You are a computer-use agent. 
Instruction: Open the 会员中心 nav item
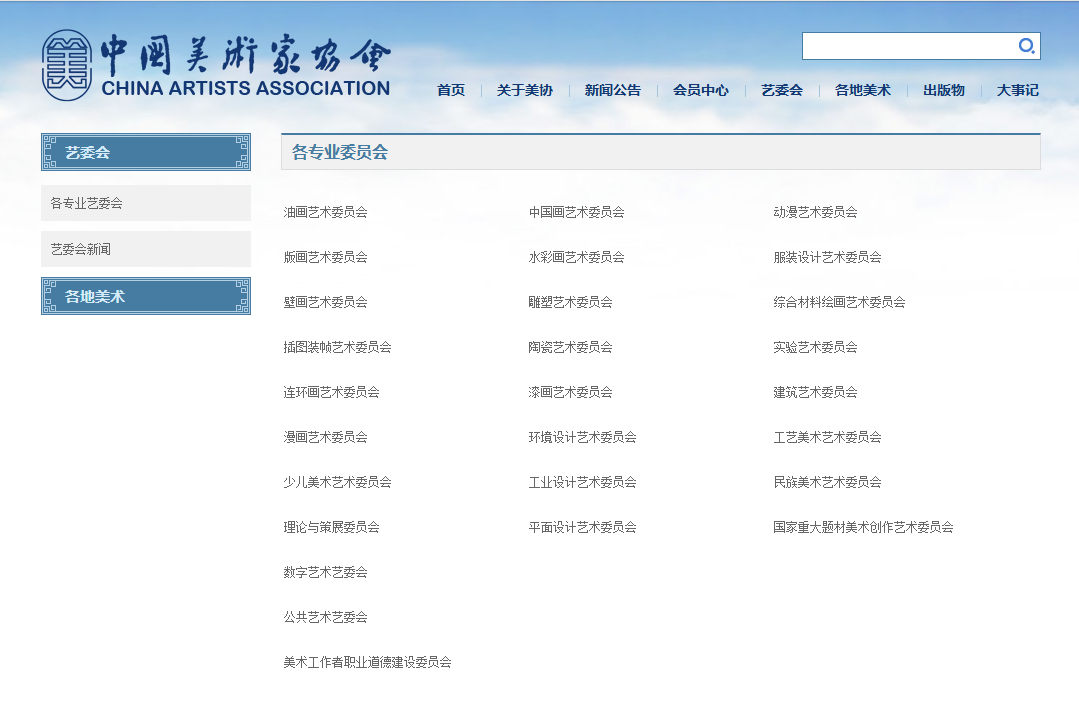point(701,90)
